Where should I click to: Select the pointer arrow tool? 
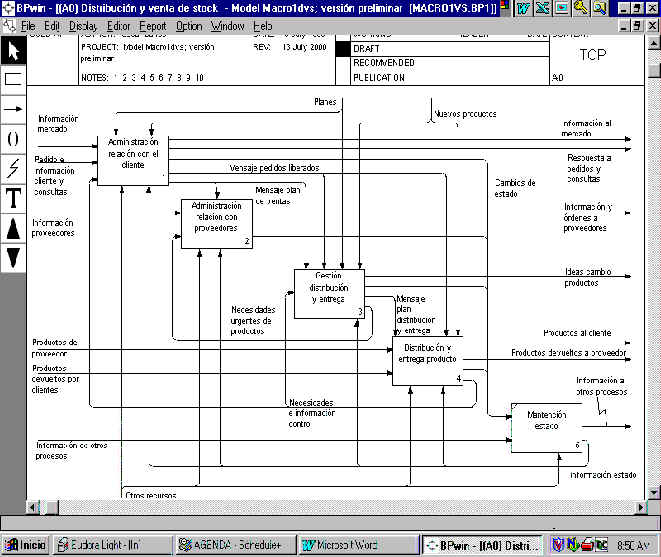[13, 51]
